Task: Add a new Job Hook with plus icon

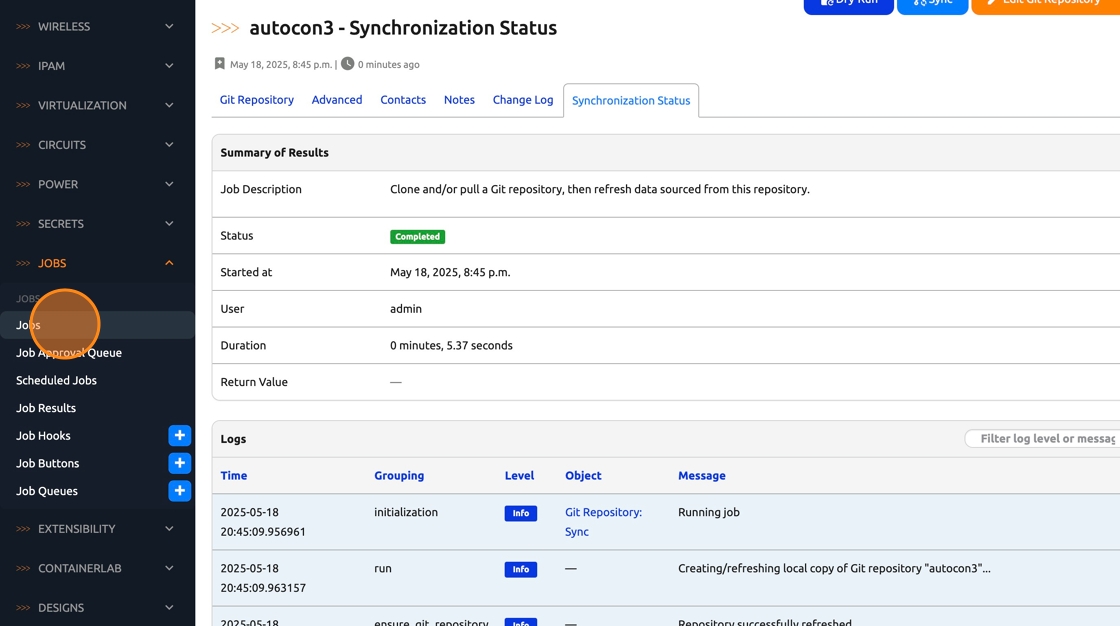Action: point(179,436)
